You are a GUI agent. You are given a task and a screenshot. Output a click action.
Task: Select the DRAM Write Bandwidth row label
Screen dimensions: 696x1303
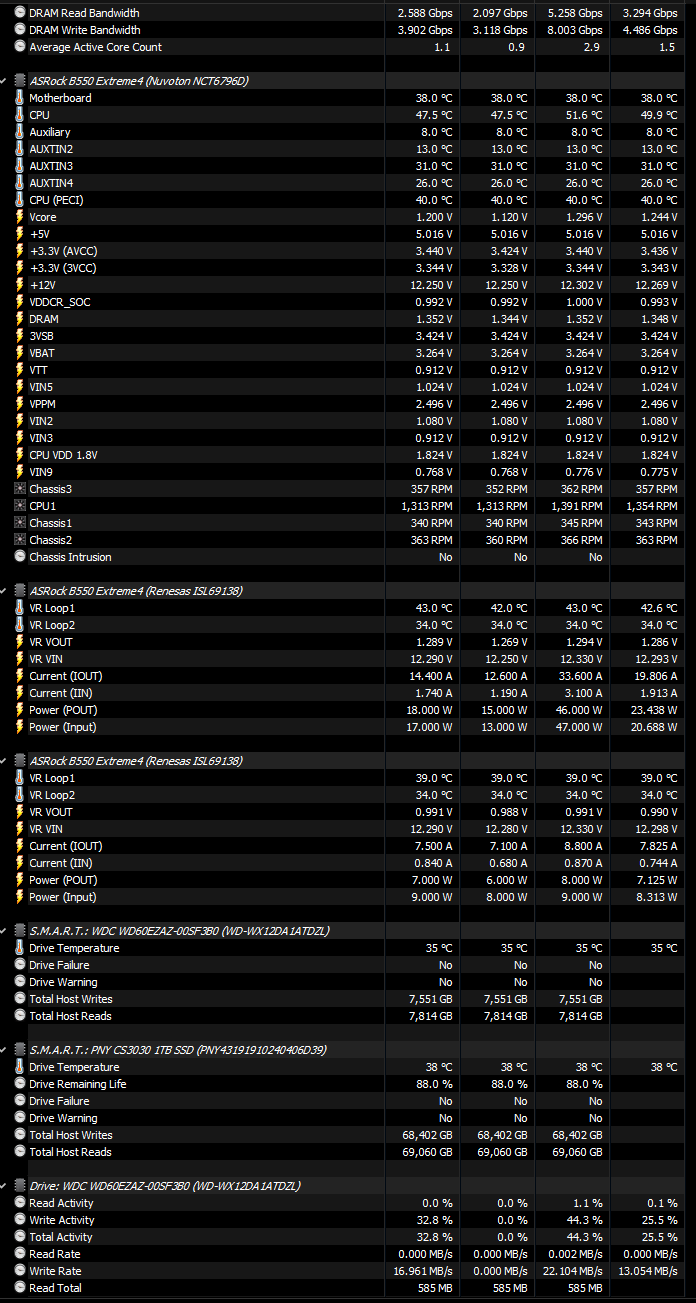(x=84, y=30)
